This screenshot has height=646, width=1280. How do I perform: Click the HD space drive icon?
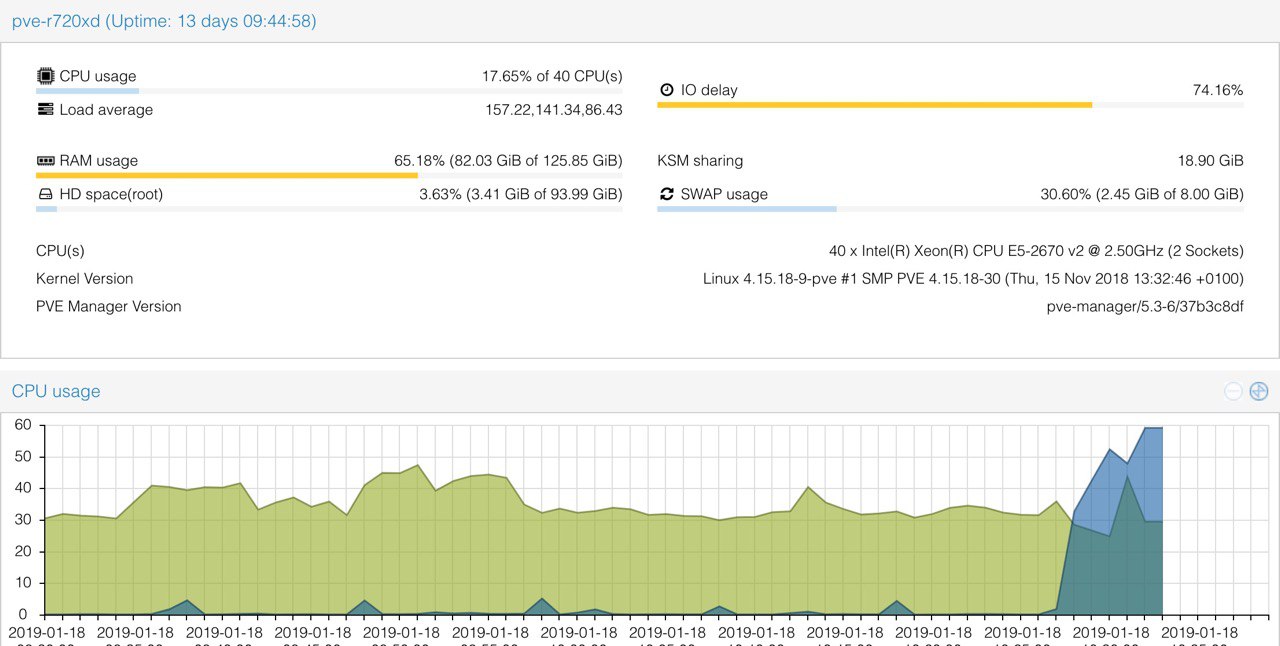pos(45,194)
